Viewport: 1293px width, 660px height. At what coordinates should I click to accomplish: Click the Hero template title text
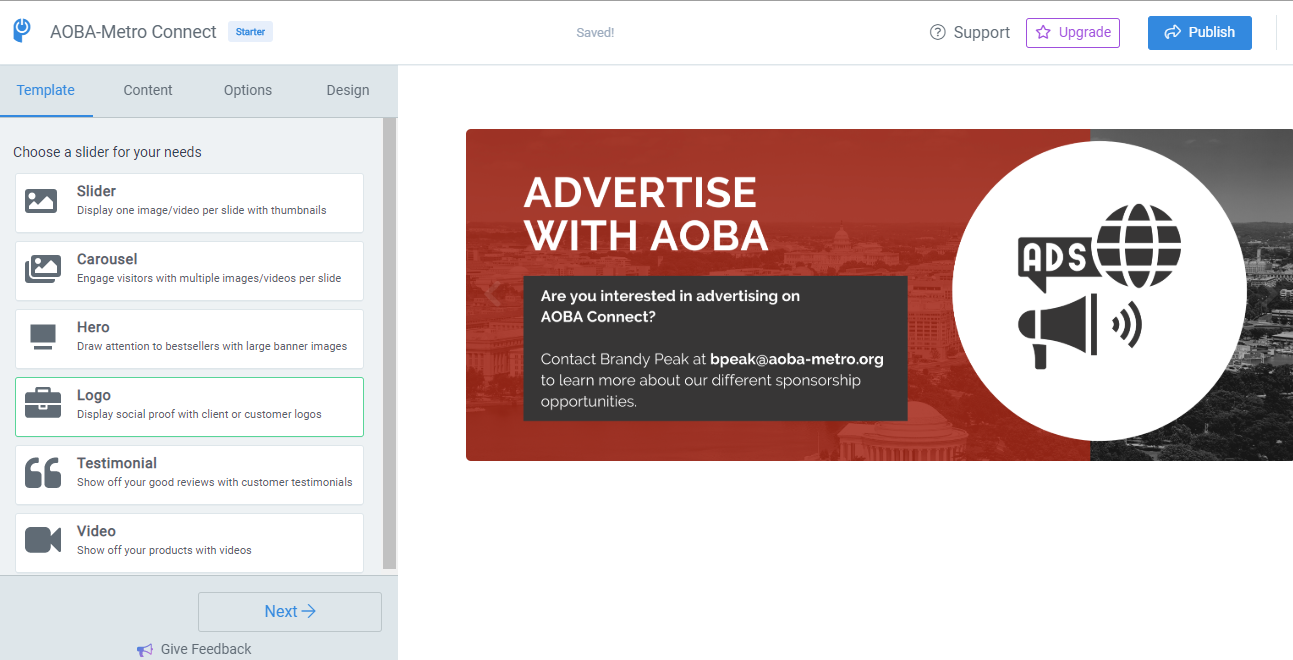coord(93,327)
